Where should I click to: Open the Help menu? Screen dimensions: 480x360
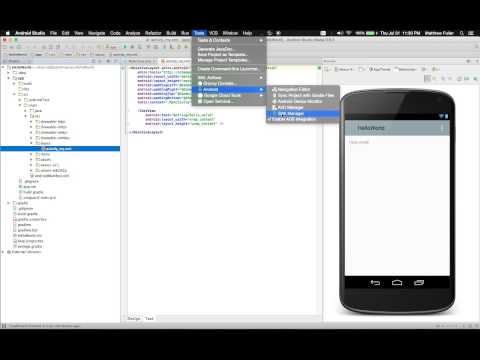[247, 33]
